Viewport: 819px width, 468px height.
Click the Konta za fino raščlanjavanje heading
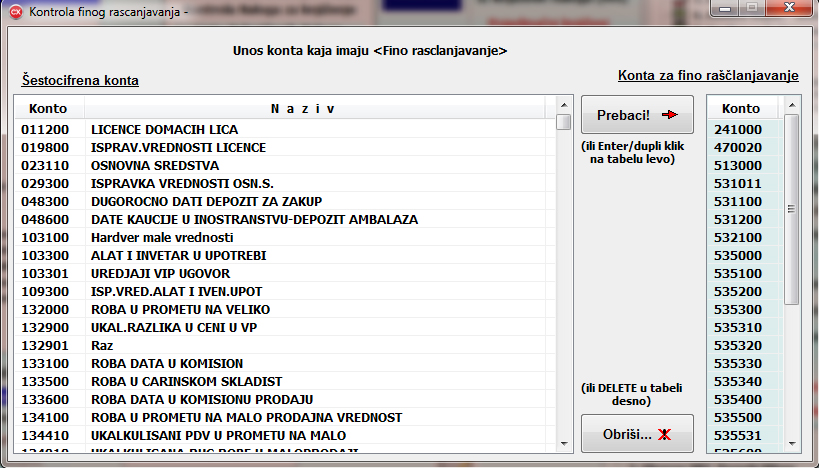tap(708, 75)
